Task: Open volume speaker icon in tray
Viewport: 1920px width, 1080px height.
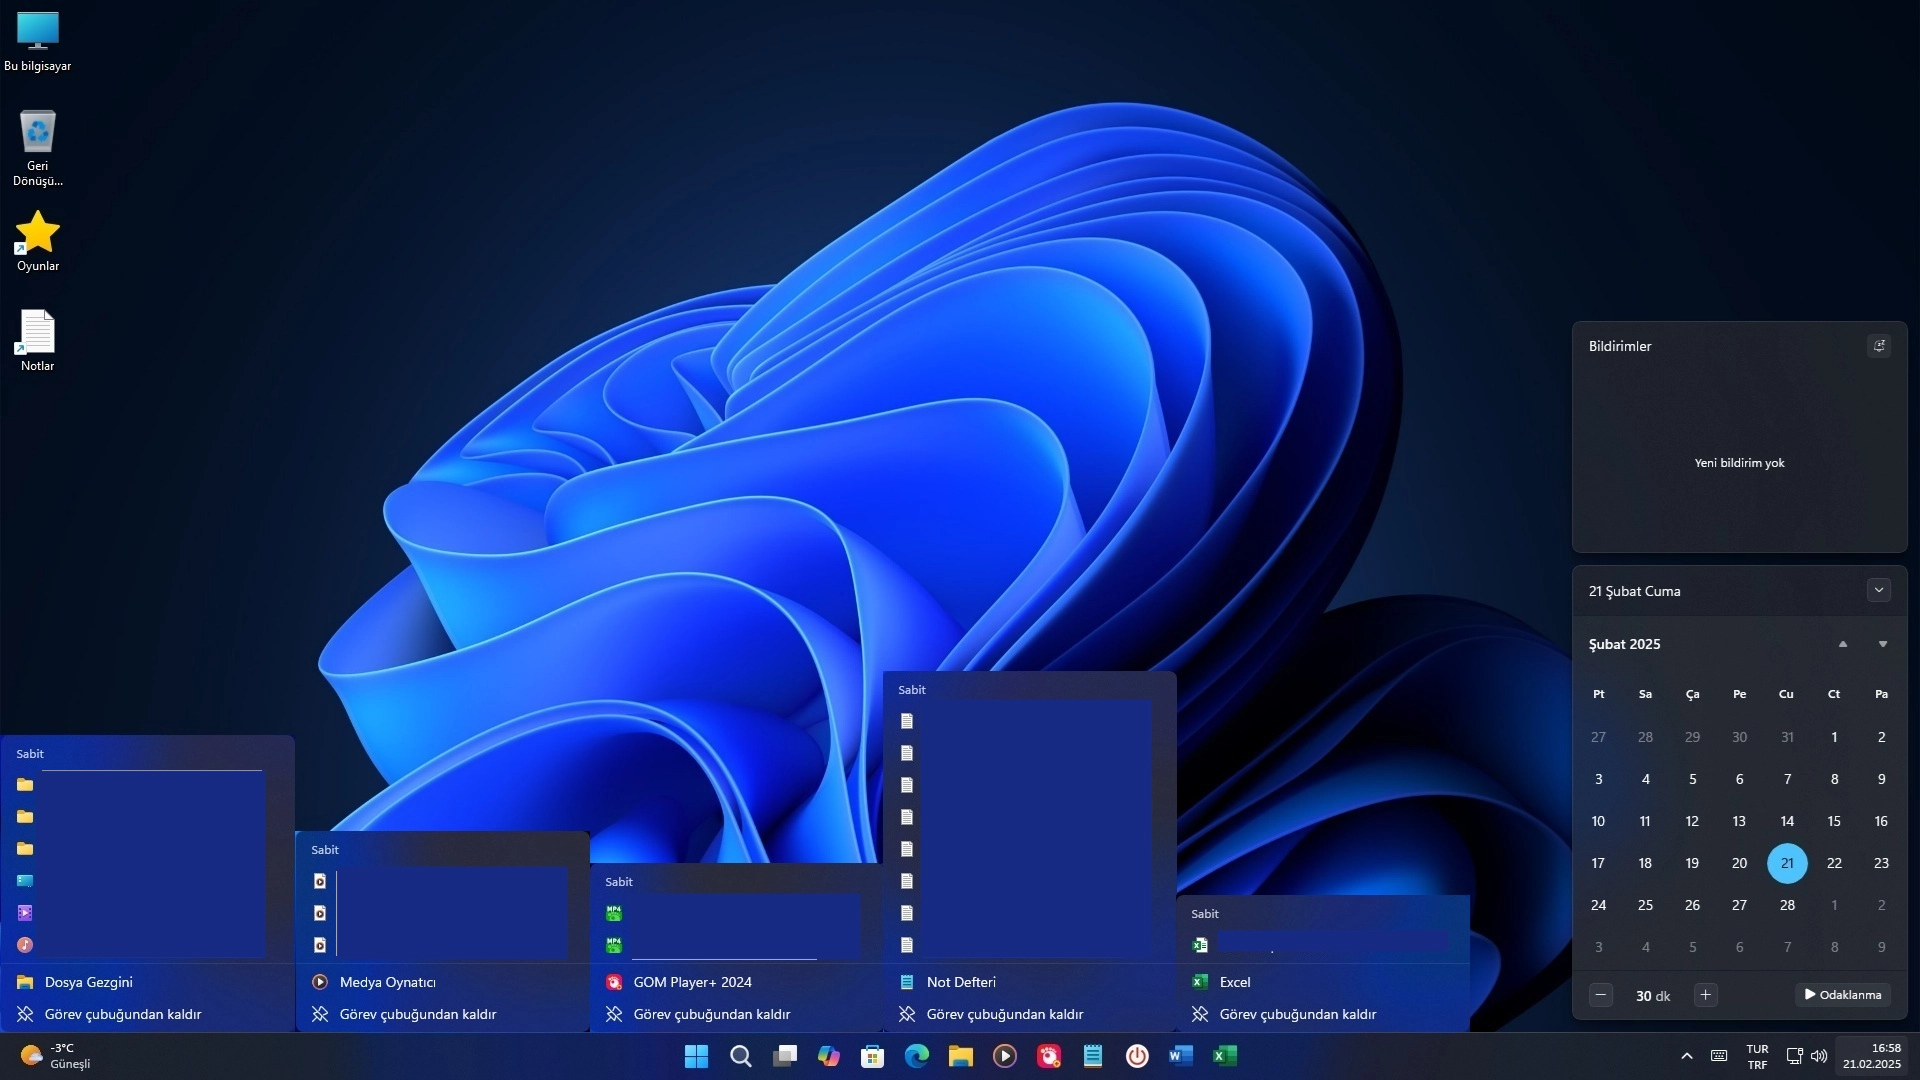Action: 1819,1056
